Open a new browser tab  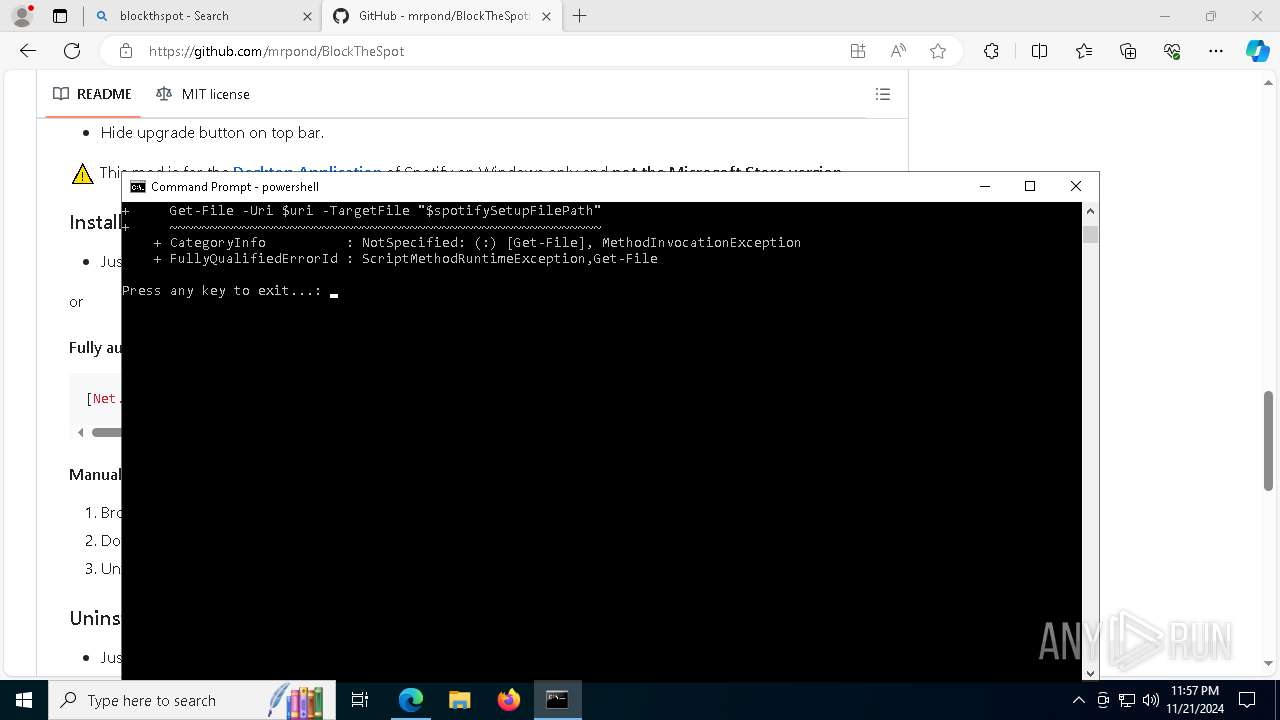pyautogui.click(x=580, y=16)
